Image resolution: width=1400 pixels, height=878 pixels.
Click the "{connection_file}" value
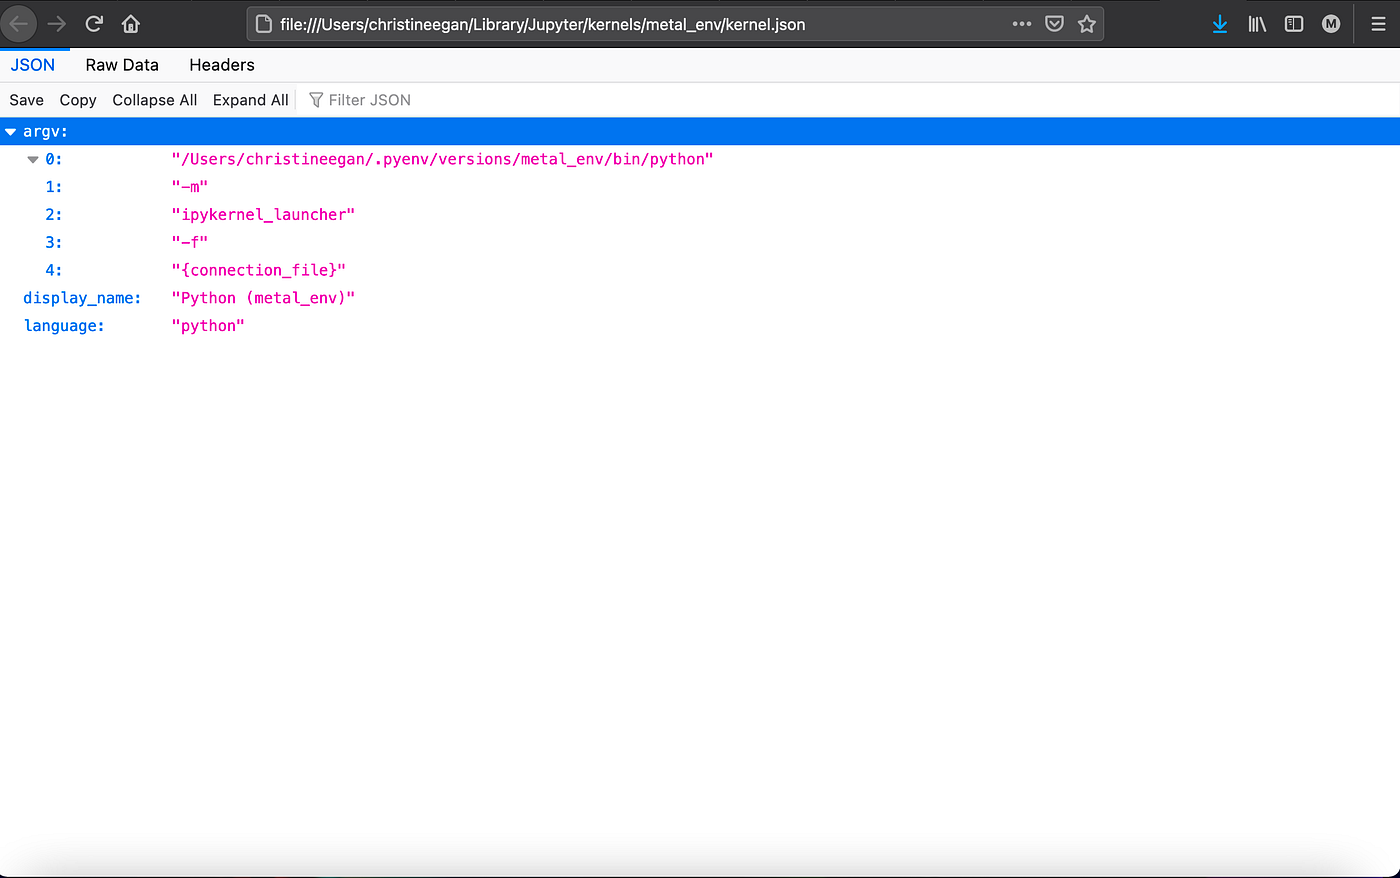[259, 270]
